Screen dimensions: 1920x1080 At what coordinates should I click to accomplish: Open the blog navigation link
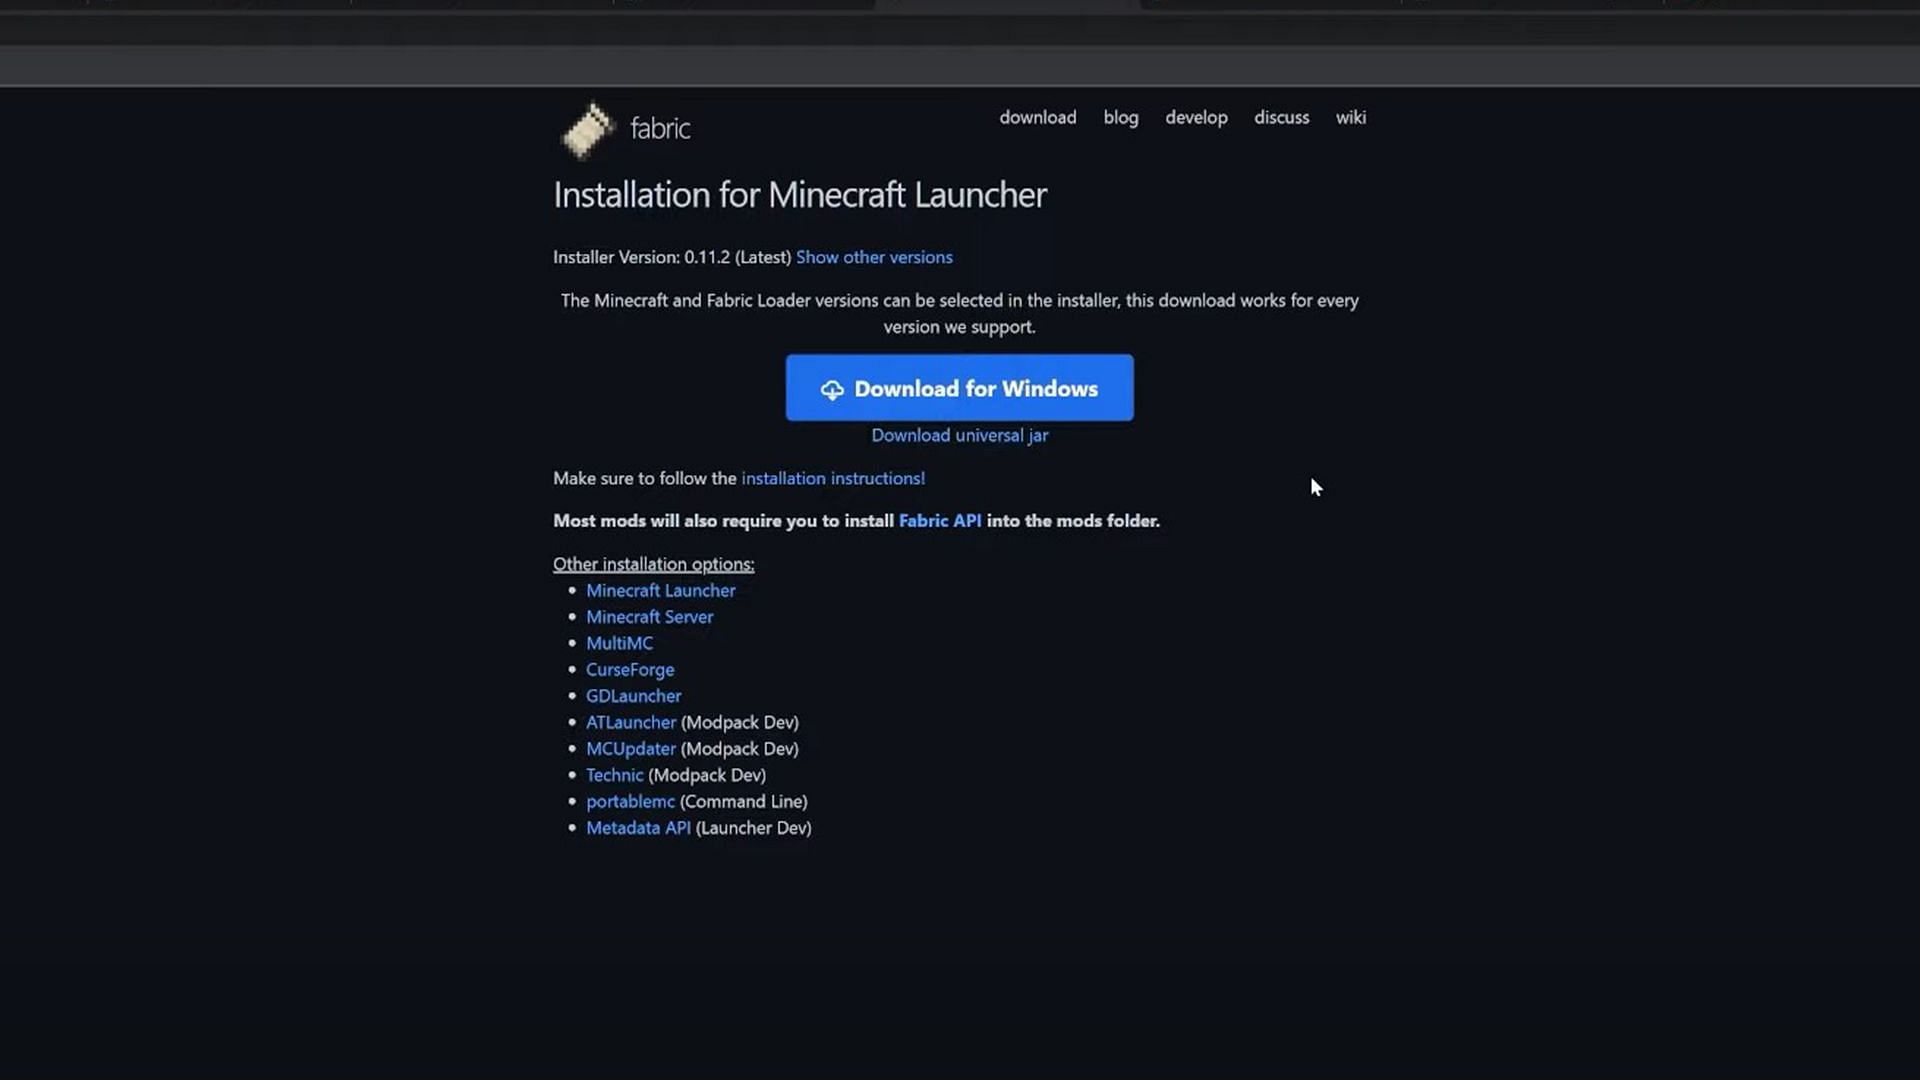[1121, 117]
